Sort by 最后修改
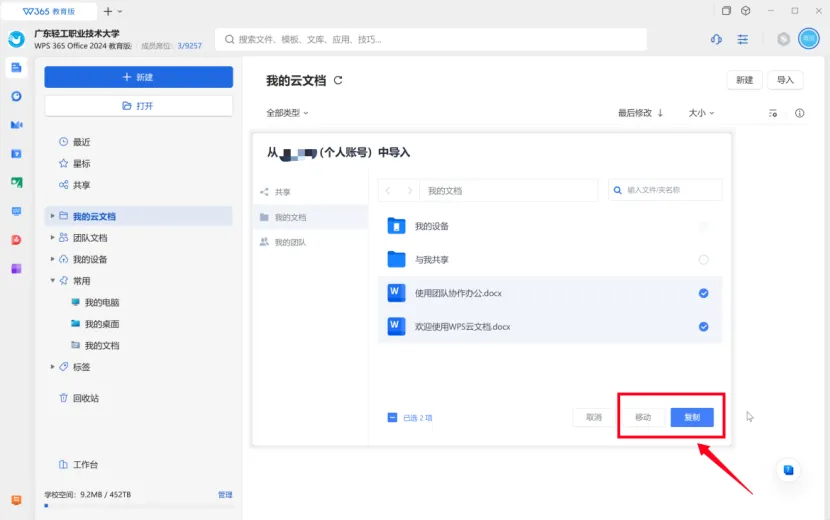Viewport: 830px width, 520px height. click(x=640, y=113)
